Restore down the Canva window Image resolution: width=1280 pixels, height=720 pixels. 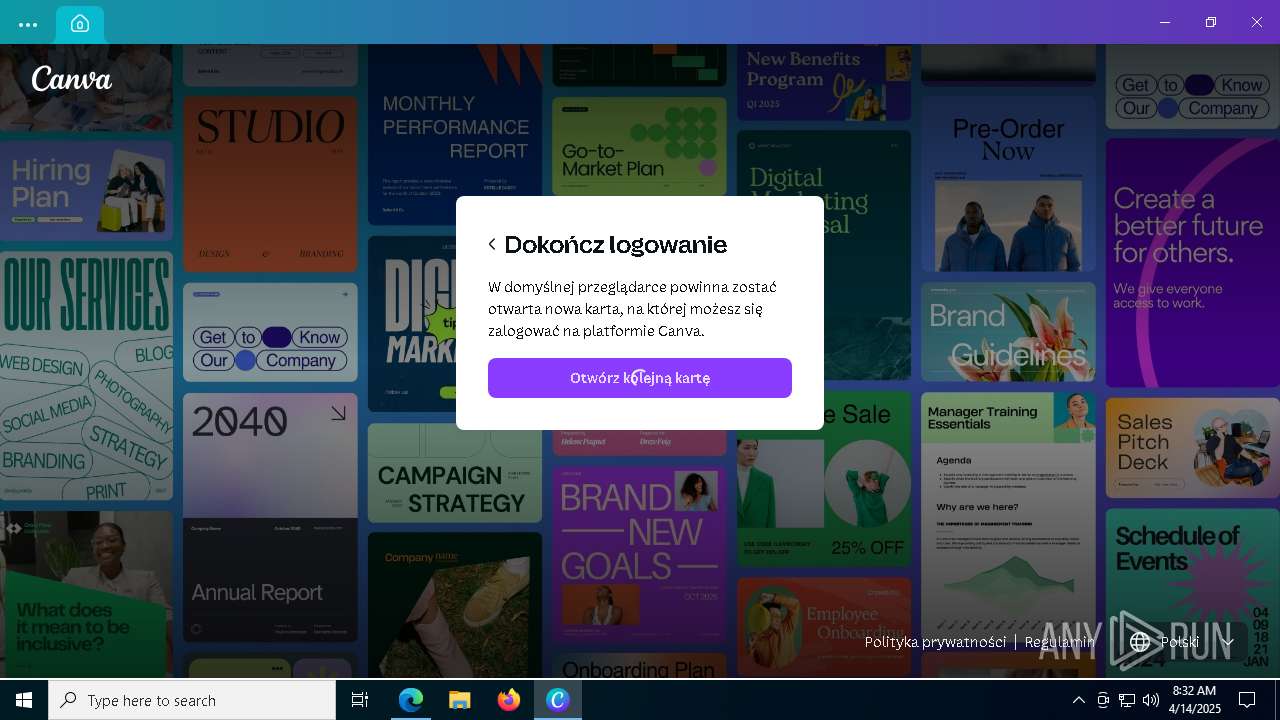click(1211, 22)
